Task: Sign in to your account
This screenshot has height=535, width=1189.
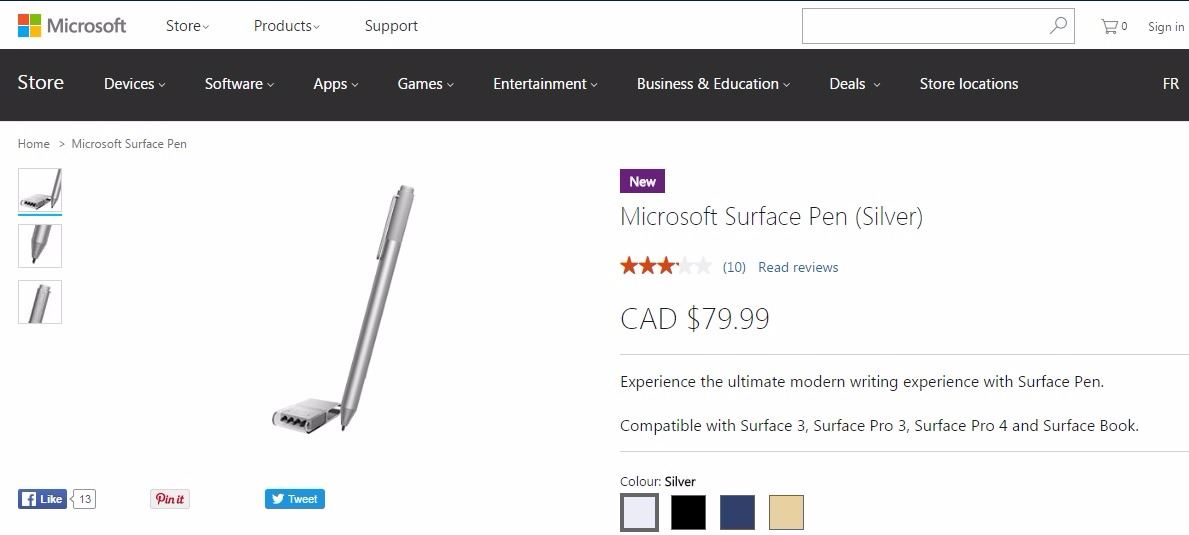Action: coord(1165,27)
